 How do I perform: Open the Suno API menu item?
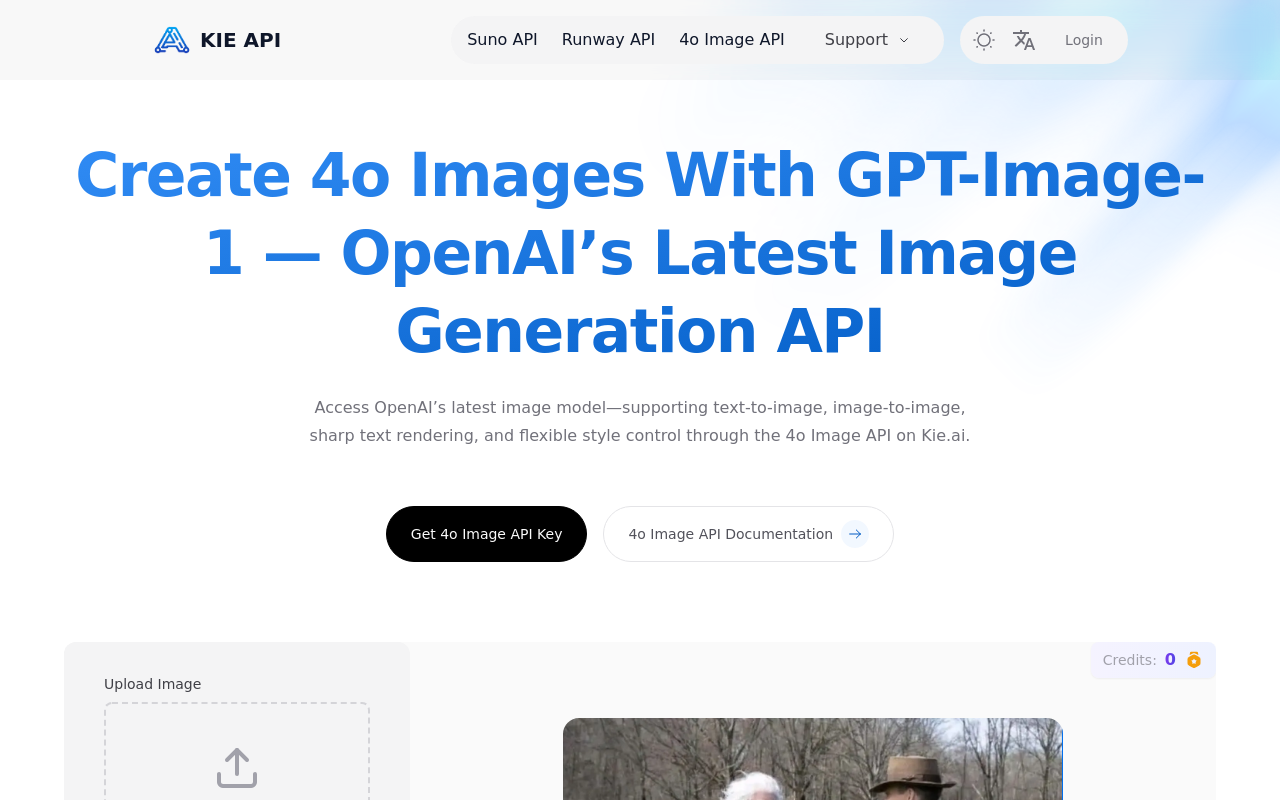(x=502, y=40)
